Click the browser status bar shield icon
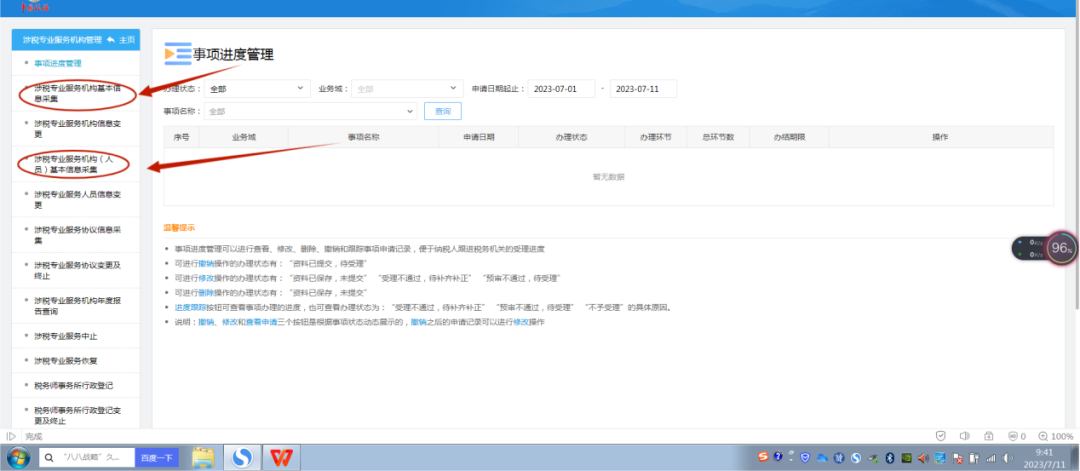The width and height of the screenshot is (1080, 471). tap(940, 436)
